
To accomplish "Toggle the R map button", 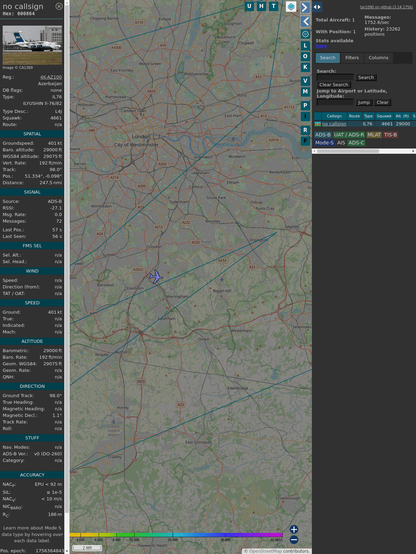I will tap(305, 130).
